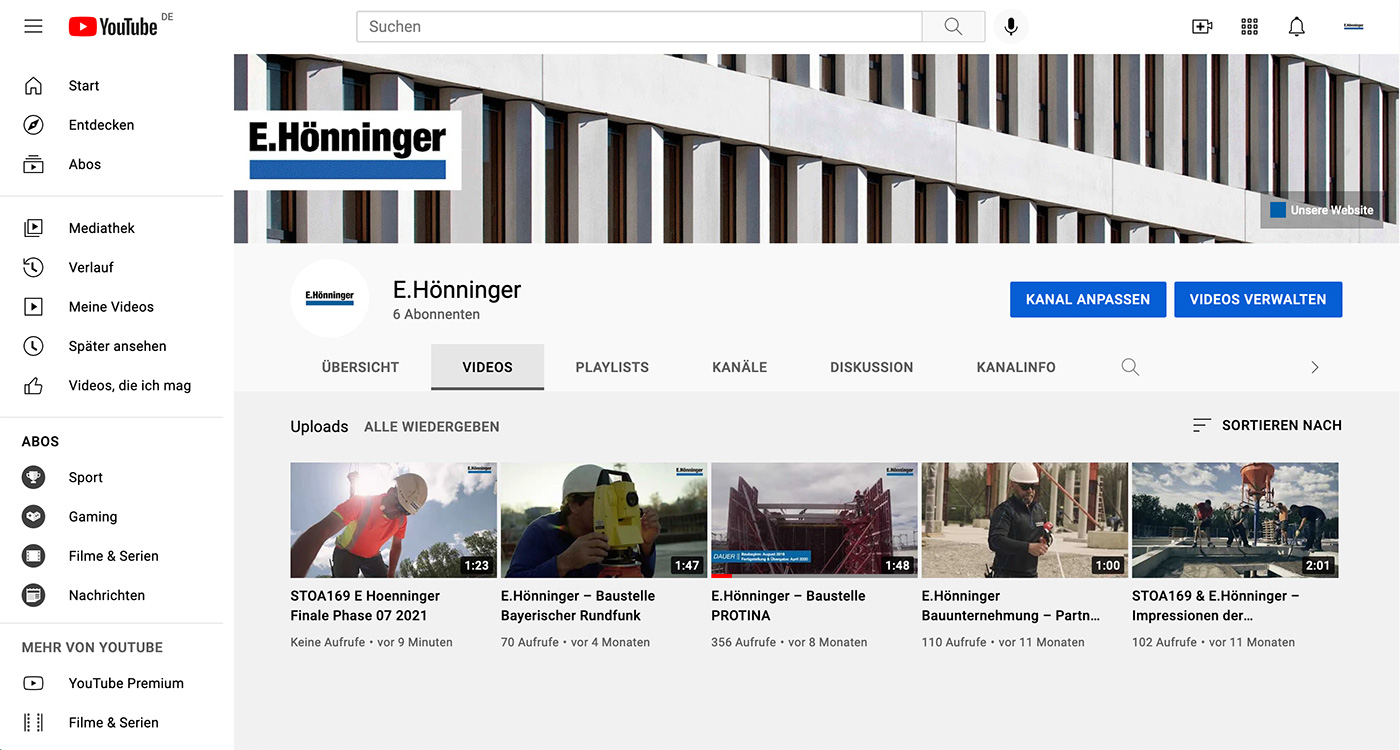
Task: Play the 1:23 STOA169 thumbnail
Action: [394, 520]
